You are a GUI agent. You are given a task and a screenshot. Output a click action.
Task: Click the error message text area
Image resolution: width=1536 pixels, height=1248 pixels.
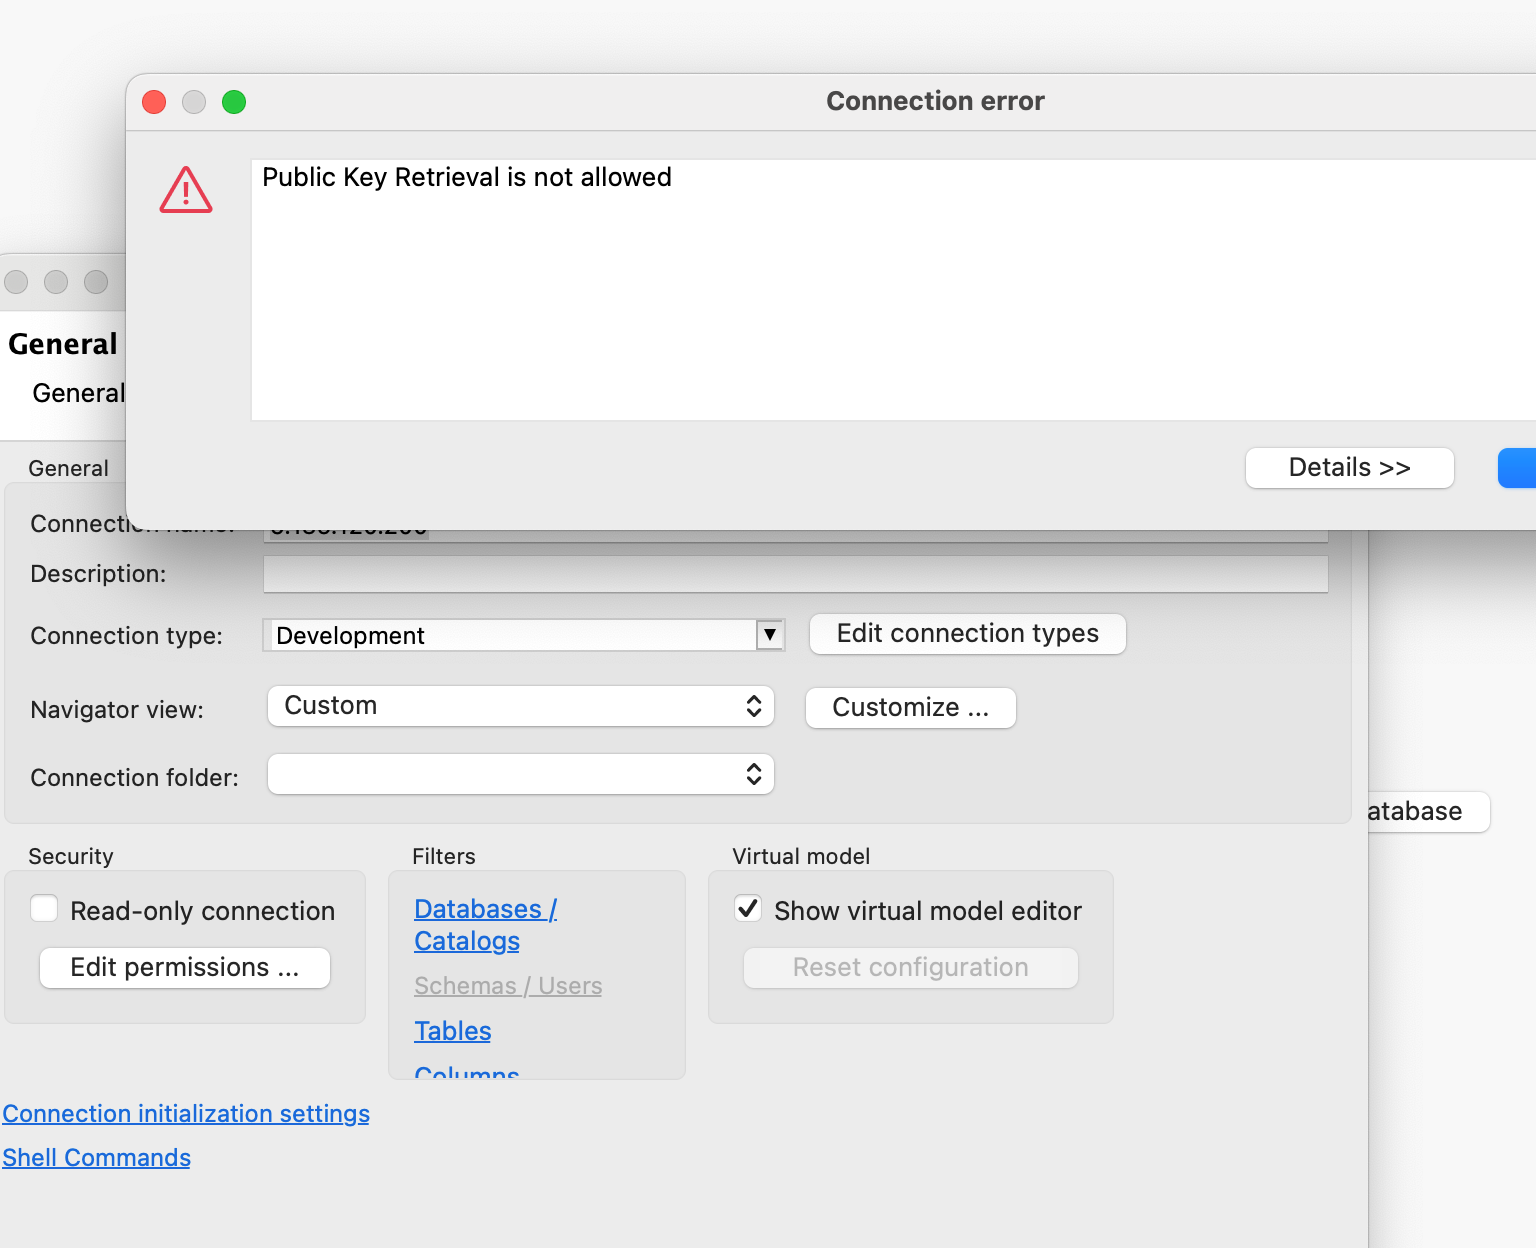click(893, 290)
